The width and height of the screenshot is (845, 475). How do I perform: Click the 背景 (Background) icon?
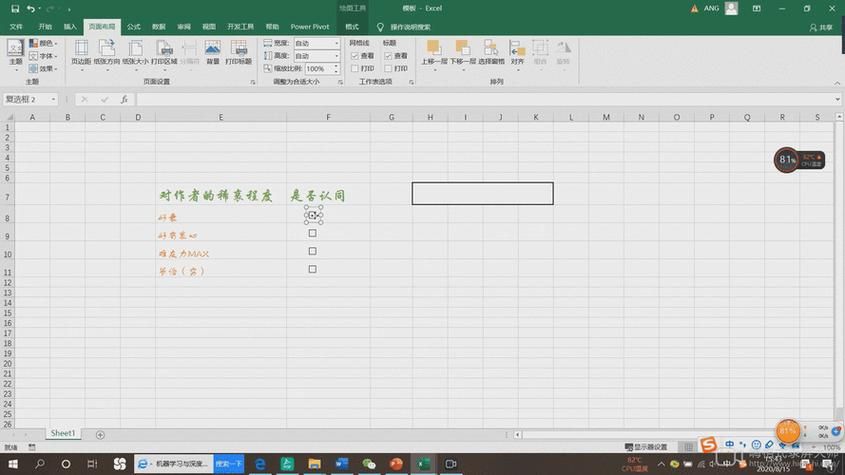pyautogui.click(x=212, y=50)
